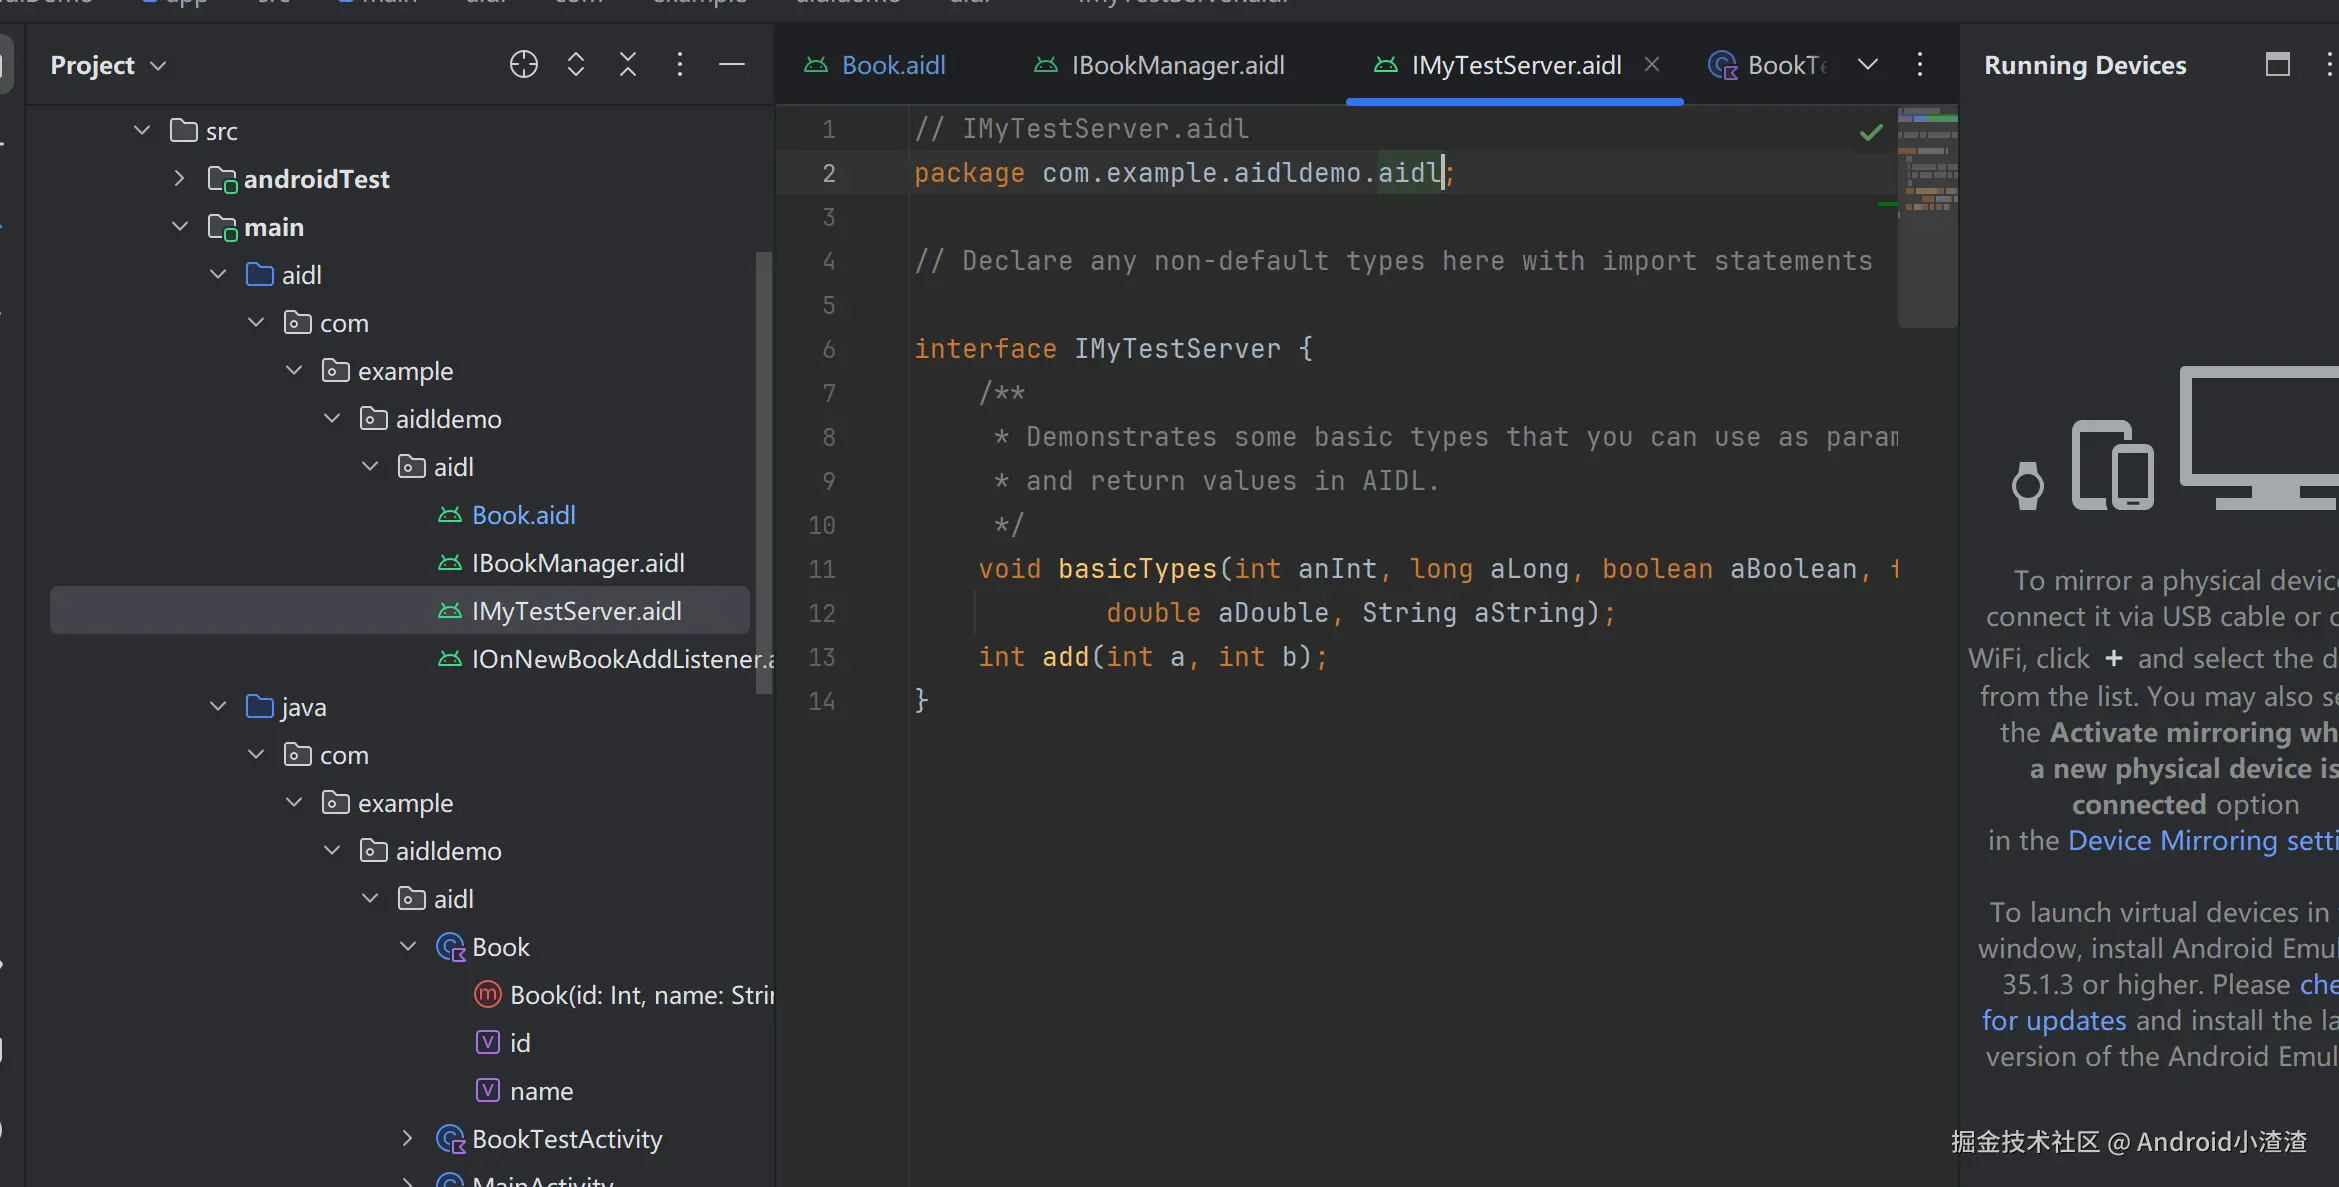
Task: Expand the BookTestActivity class node
Action: pos(407,1139)
